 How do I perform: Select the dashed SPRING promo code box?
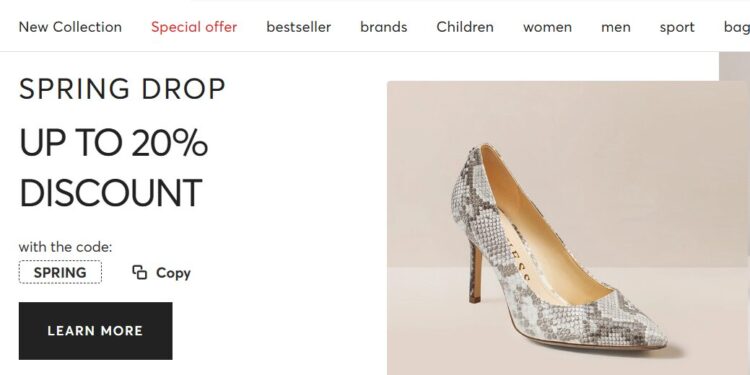click(60, 272)
